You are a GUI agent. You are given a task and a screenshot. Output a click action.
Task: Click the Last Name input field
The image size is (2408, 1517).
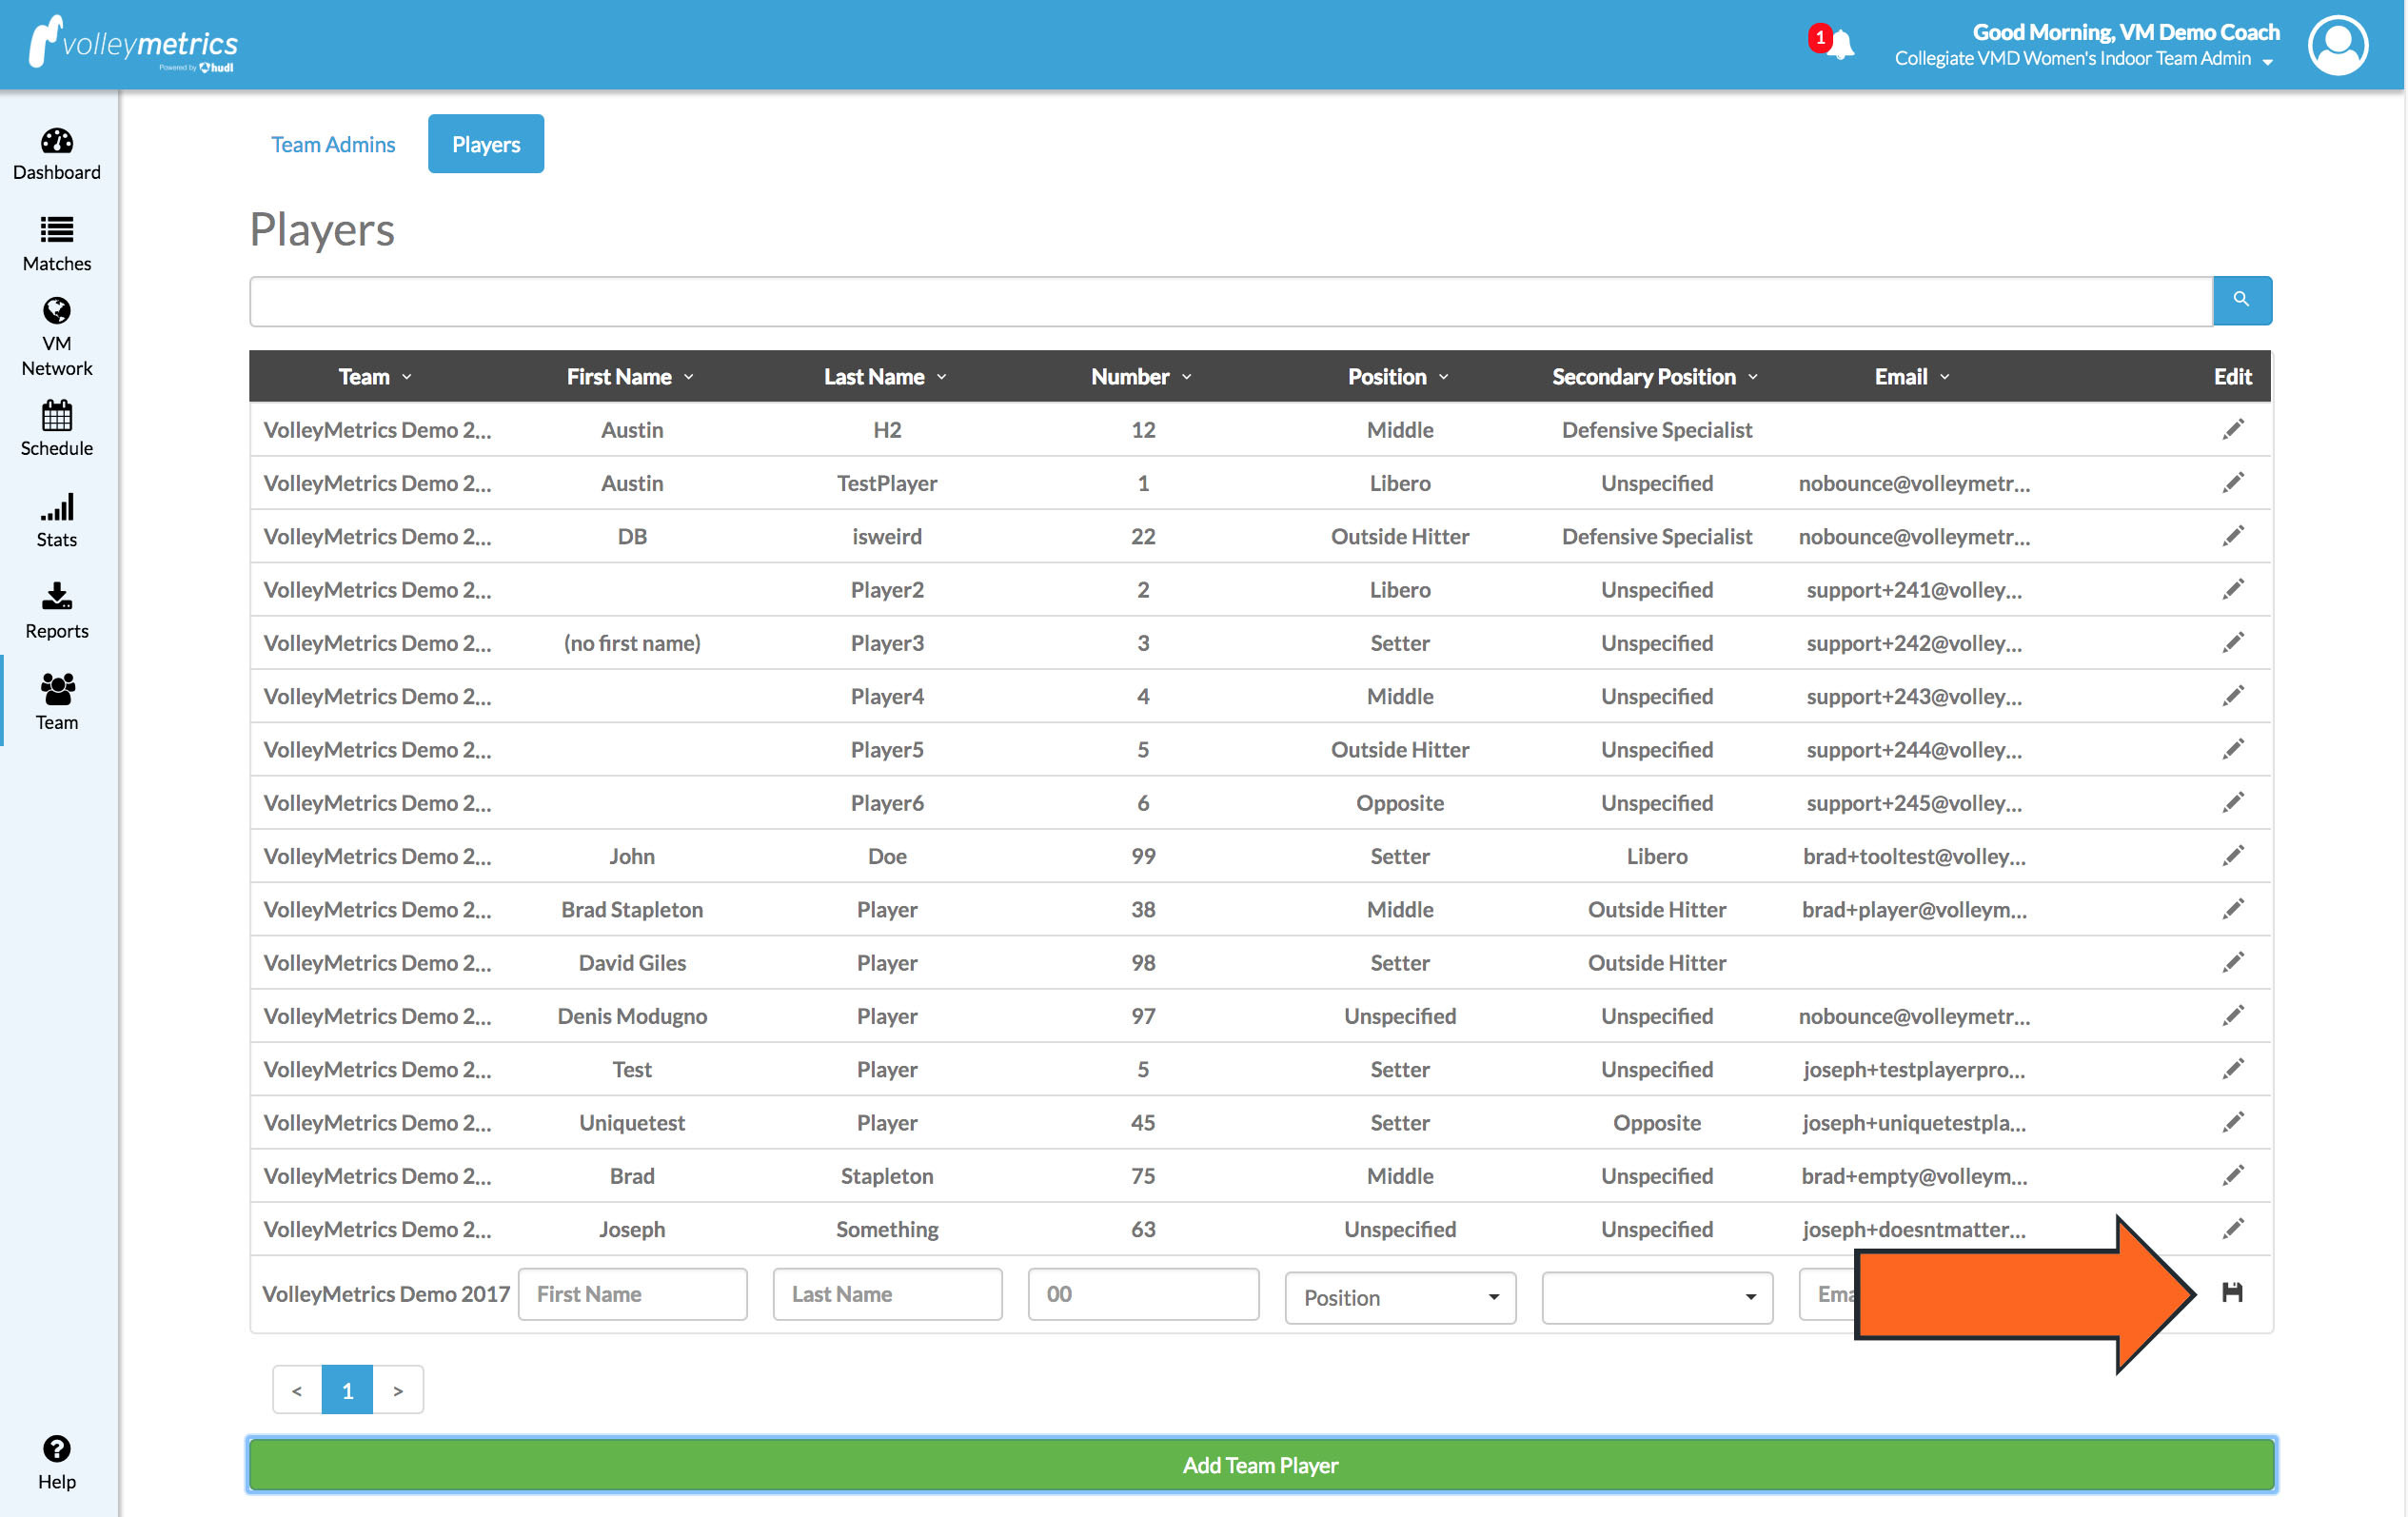887,1293
